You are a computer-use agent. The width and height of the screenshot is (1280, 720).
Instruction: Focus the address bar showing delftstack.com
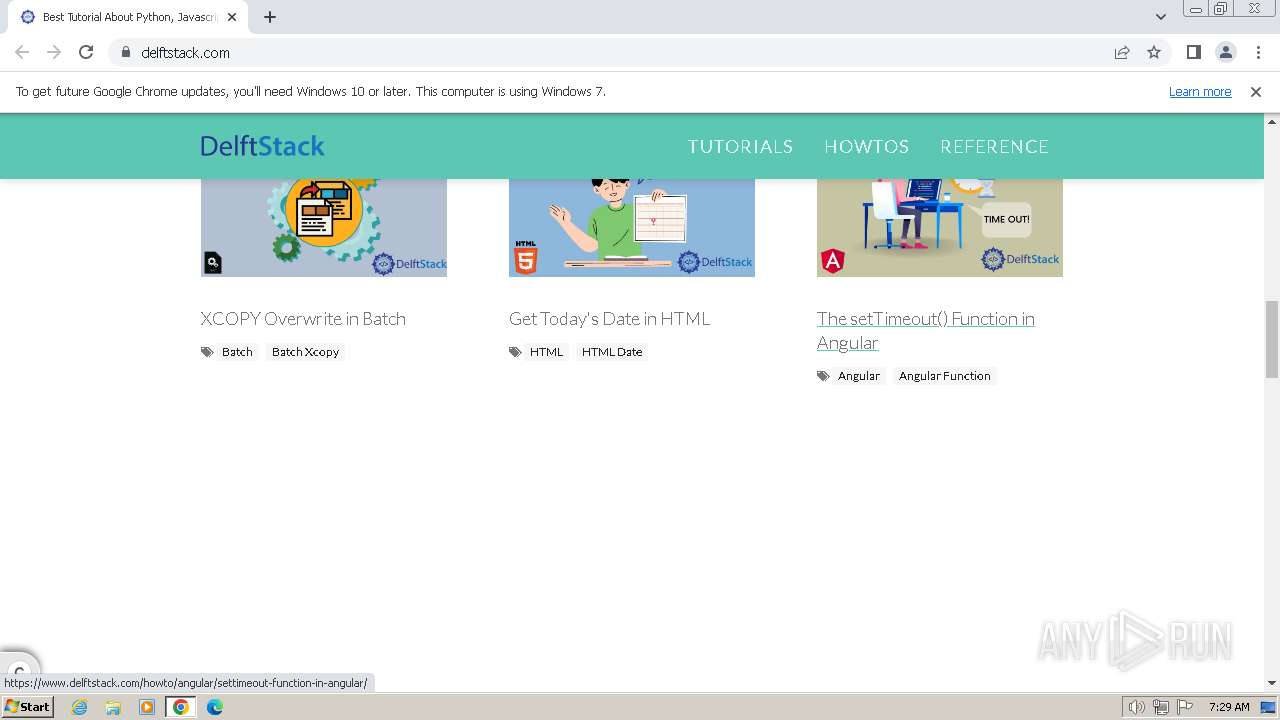click(x=620, y=52)
